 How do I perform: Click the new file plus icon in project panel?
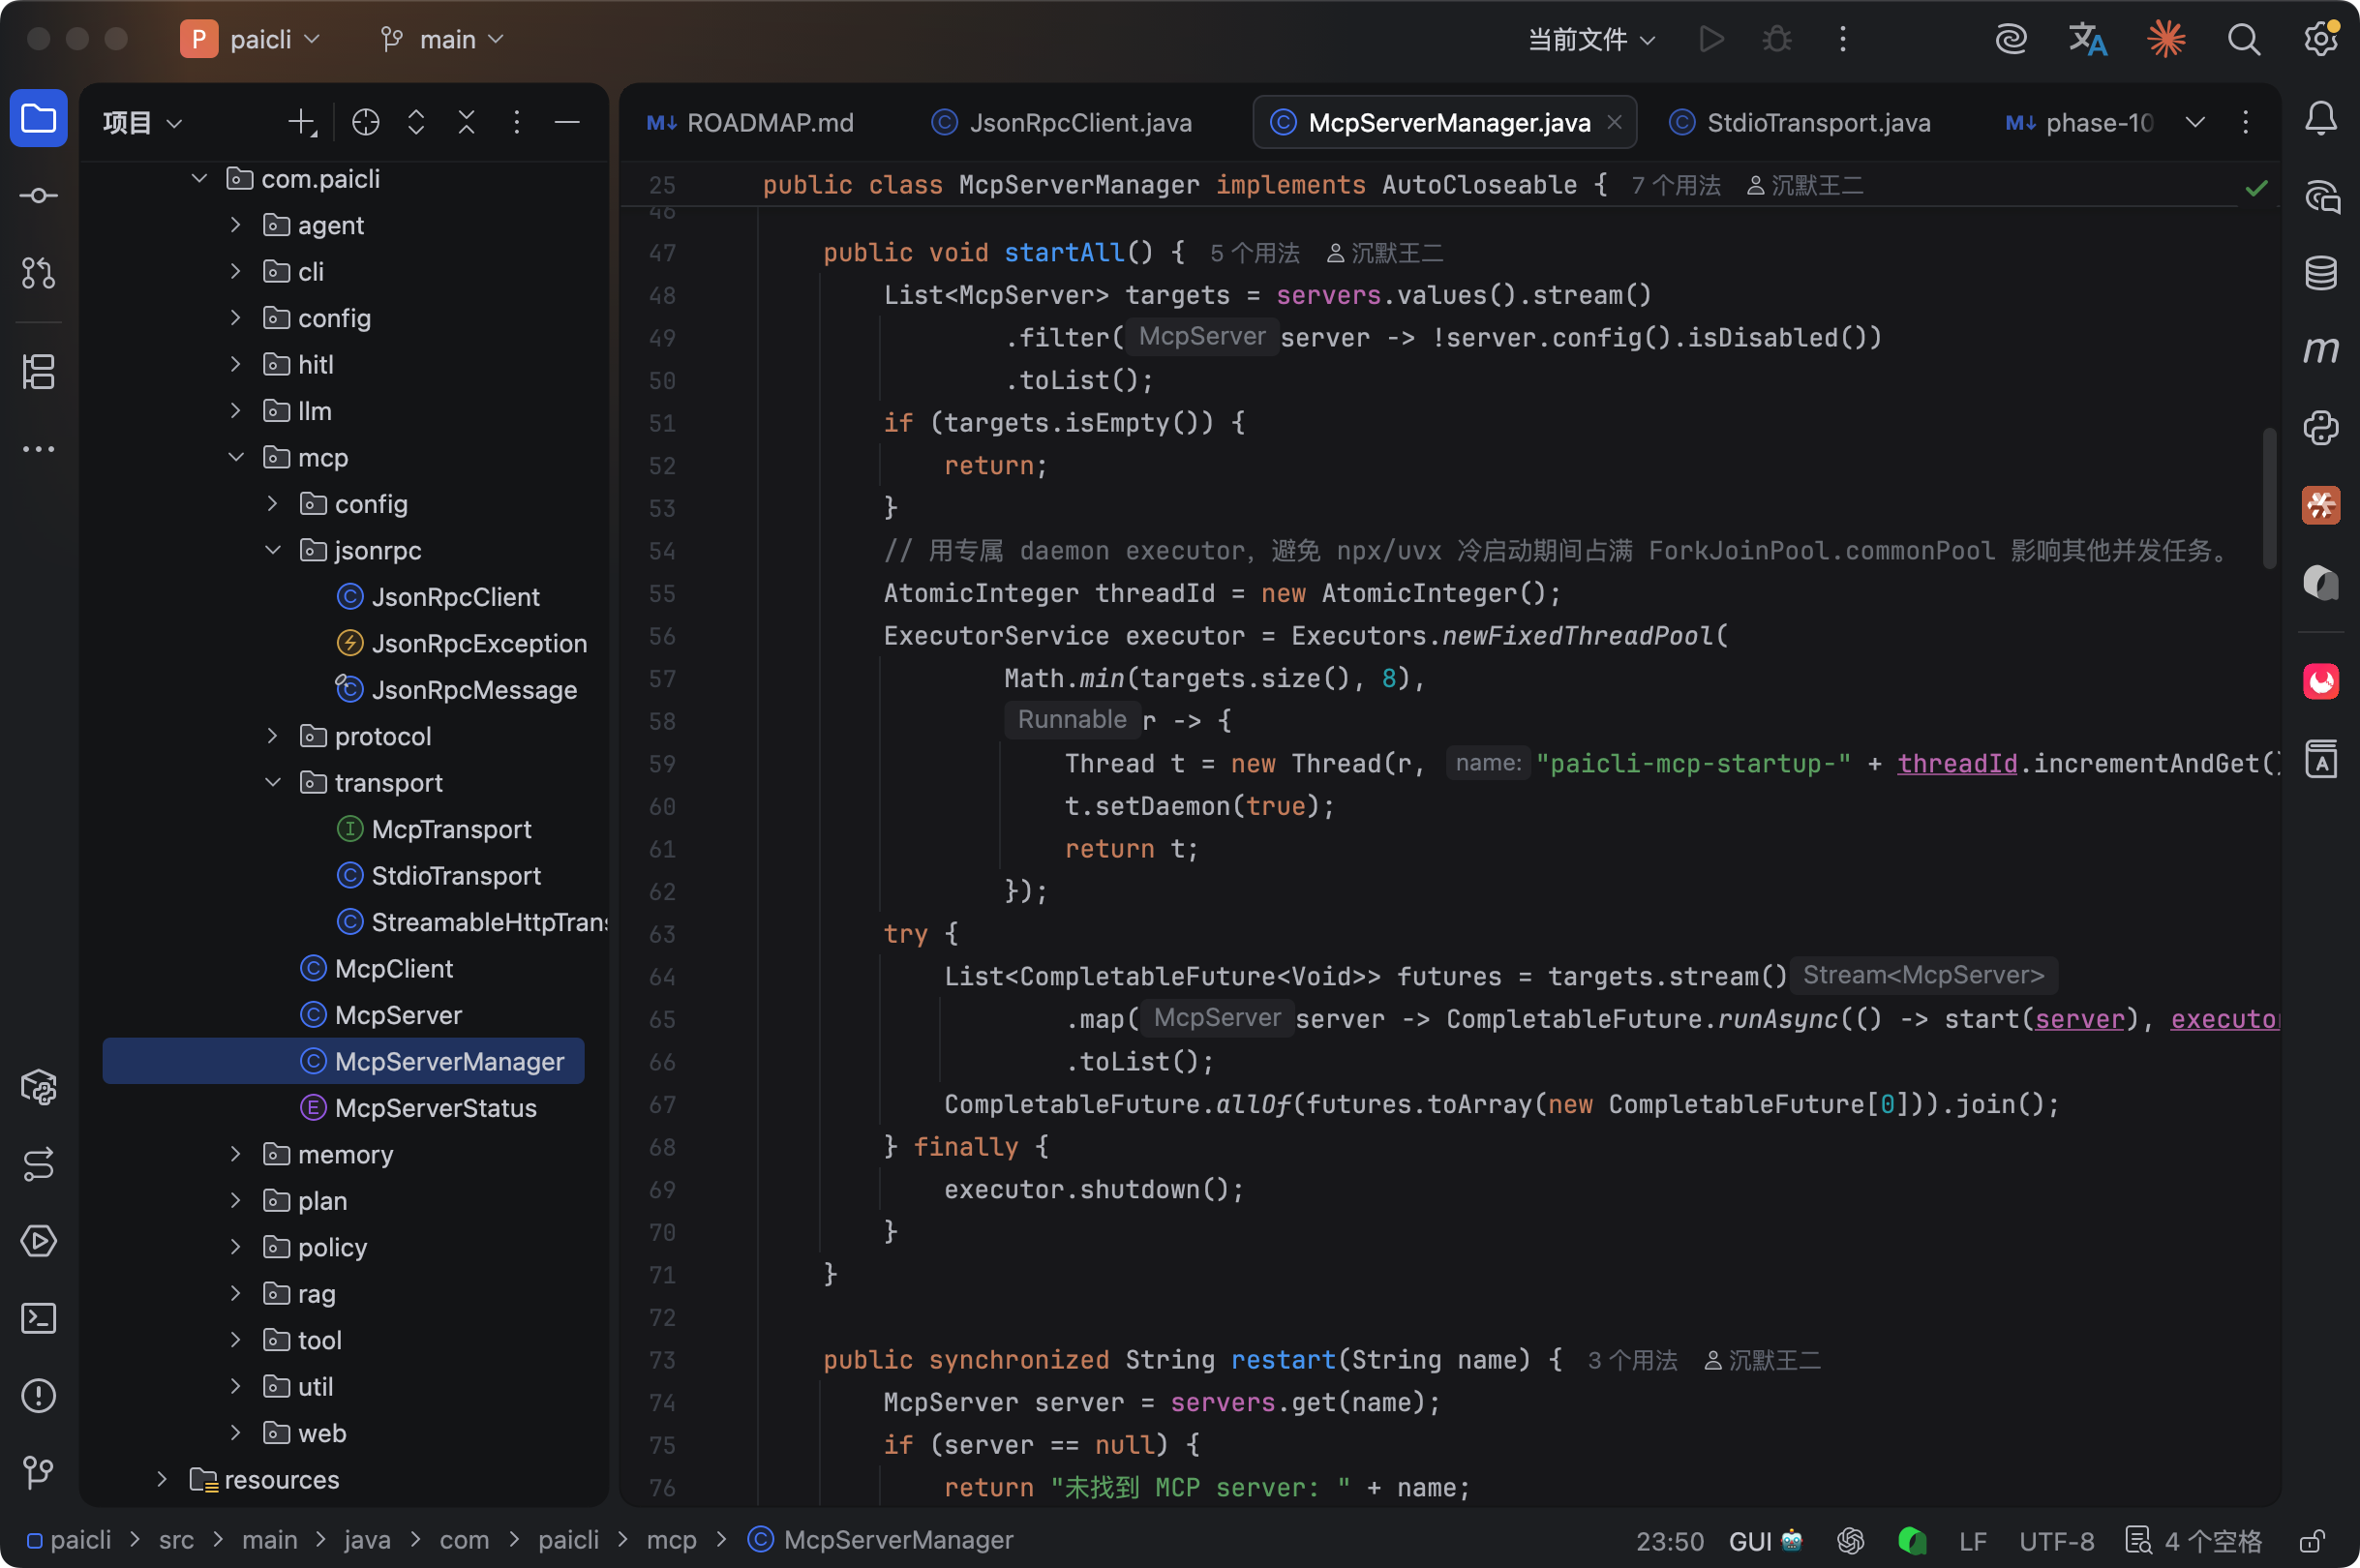pyautogui.click(x=301, y=122)
